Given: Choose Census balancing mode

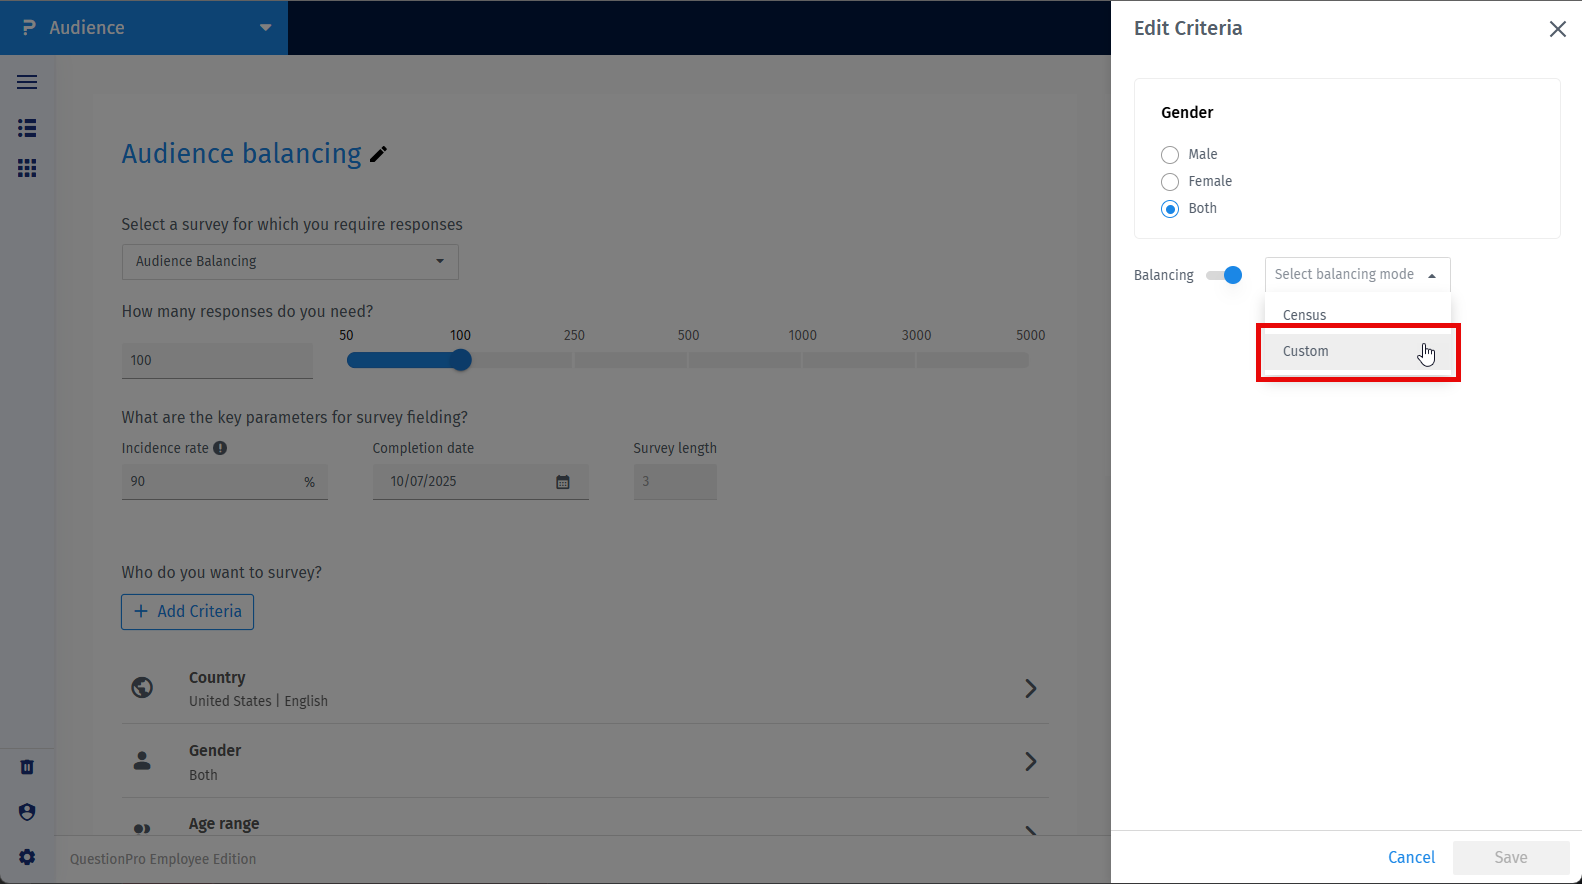Looking at the screenshot, I should (x=1357, y=314).
